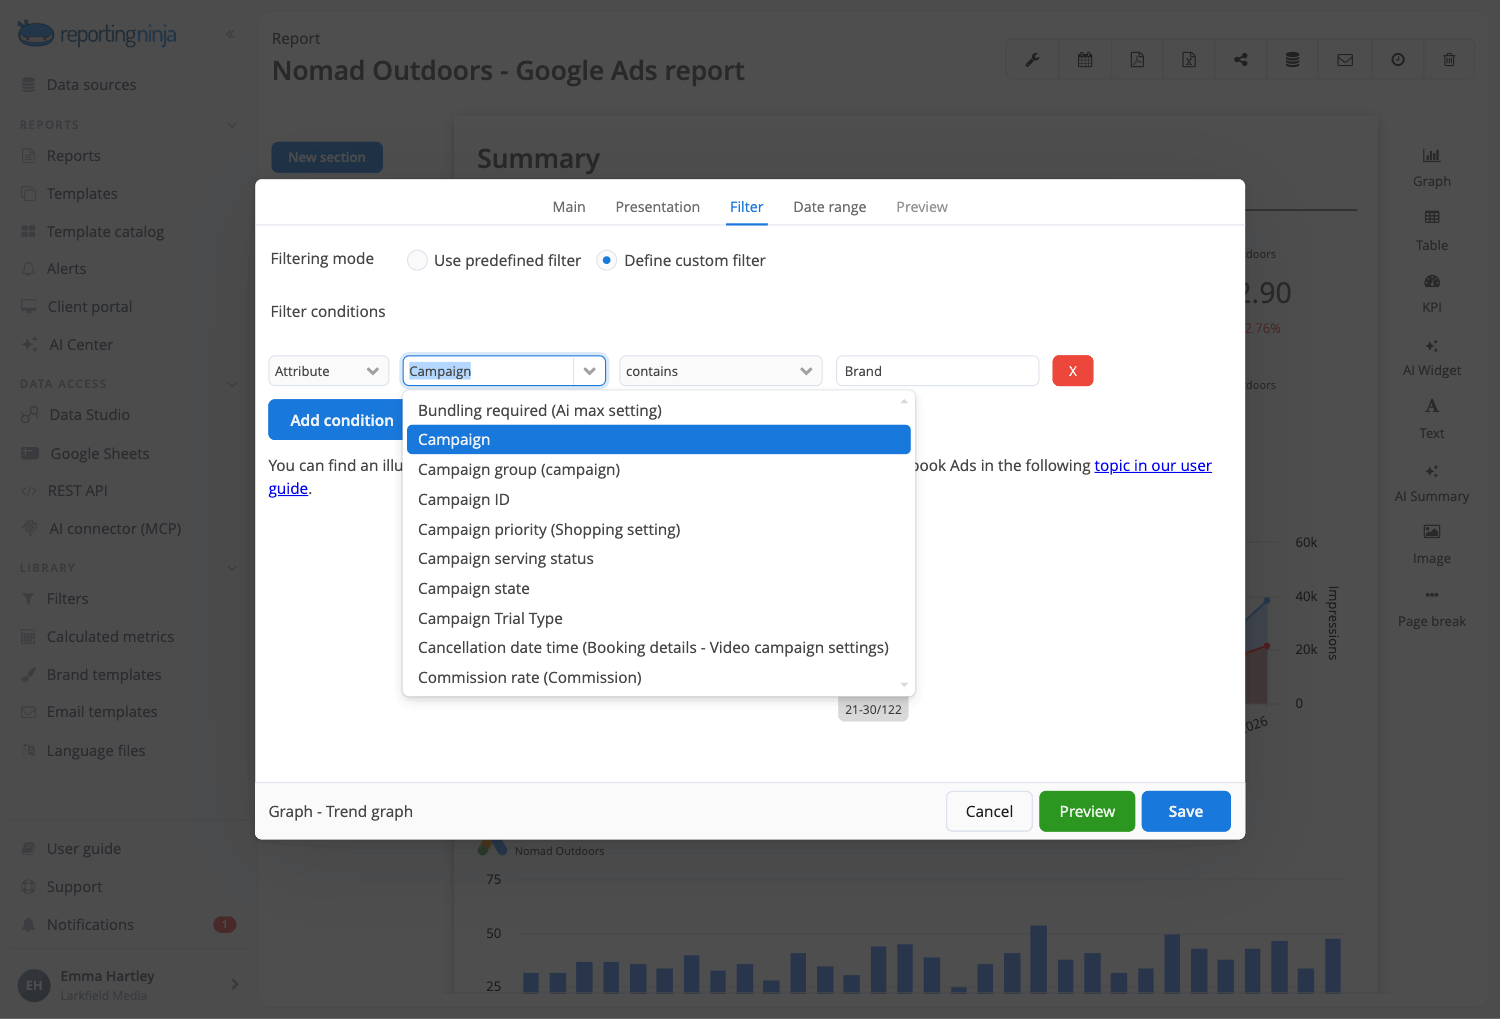
Task: Choose Campaign state option
Action: (658, 588)
